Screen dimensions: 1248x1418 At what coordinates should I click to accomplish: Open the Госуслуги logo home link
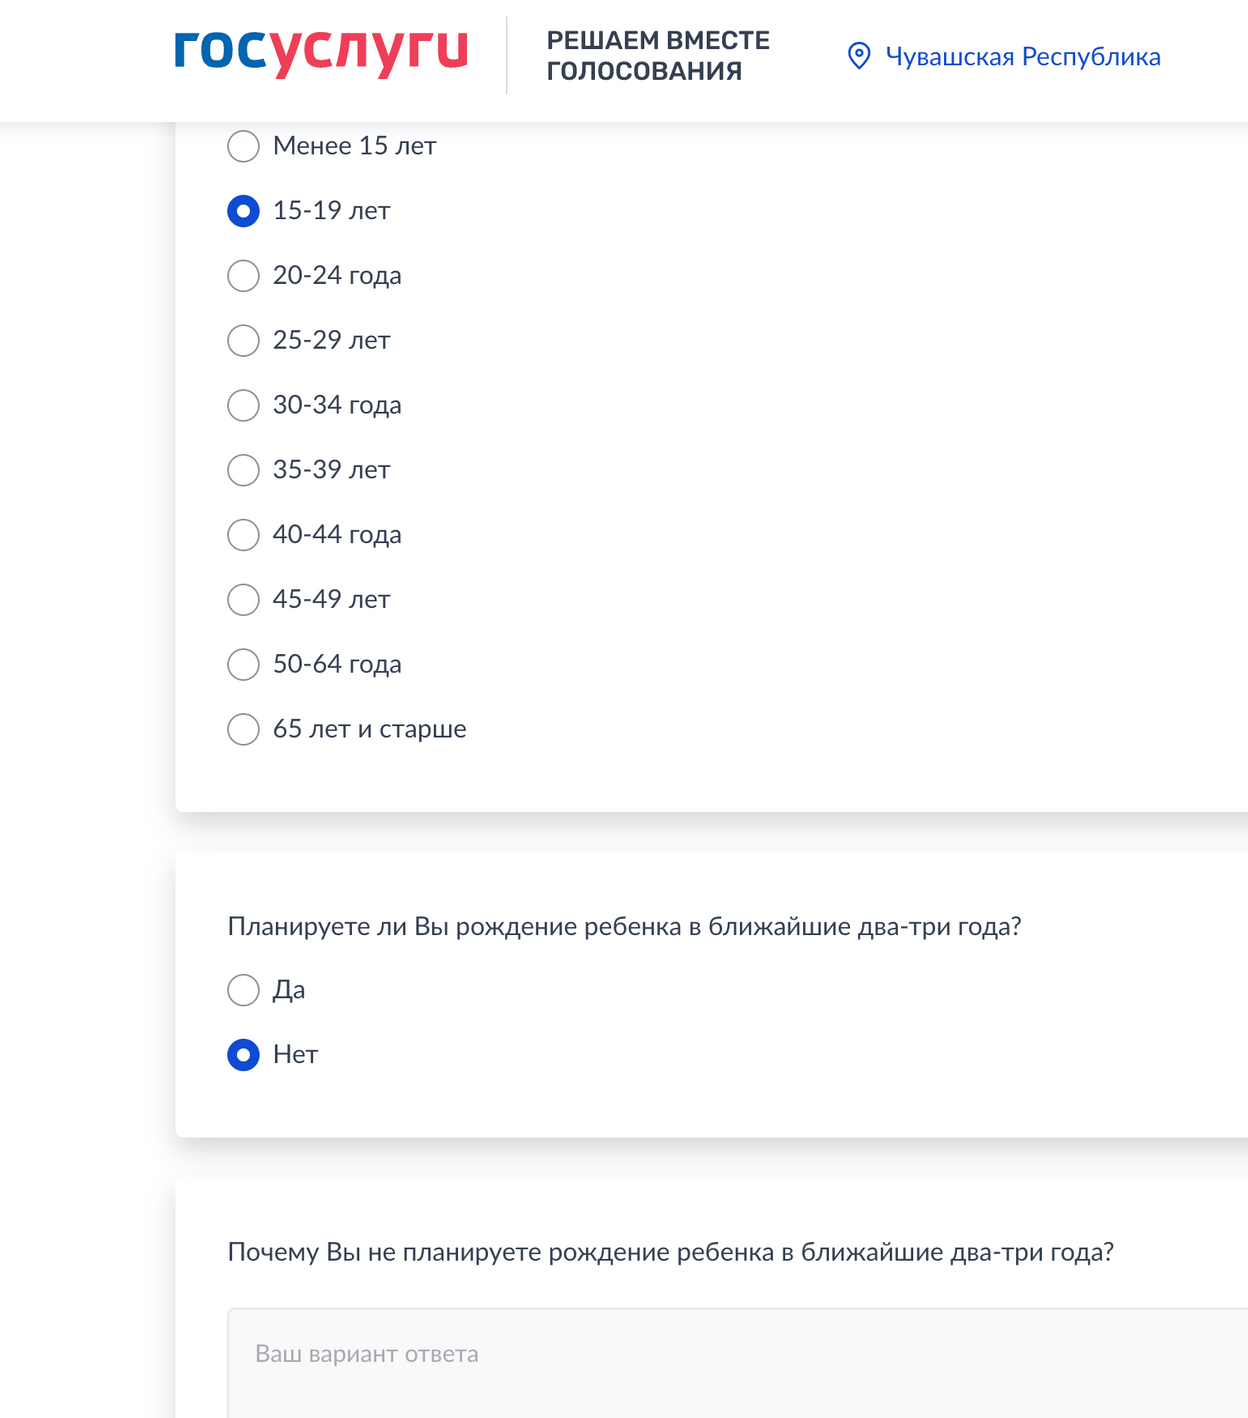pos(321,54)
